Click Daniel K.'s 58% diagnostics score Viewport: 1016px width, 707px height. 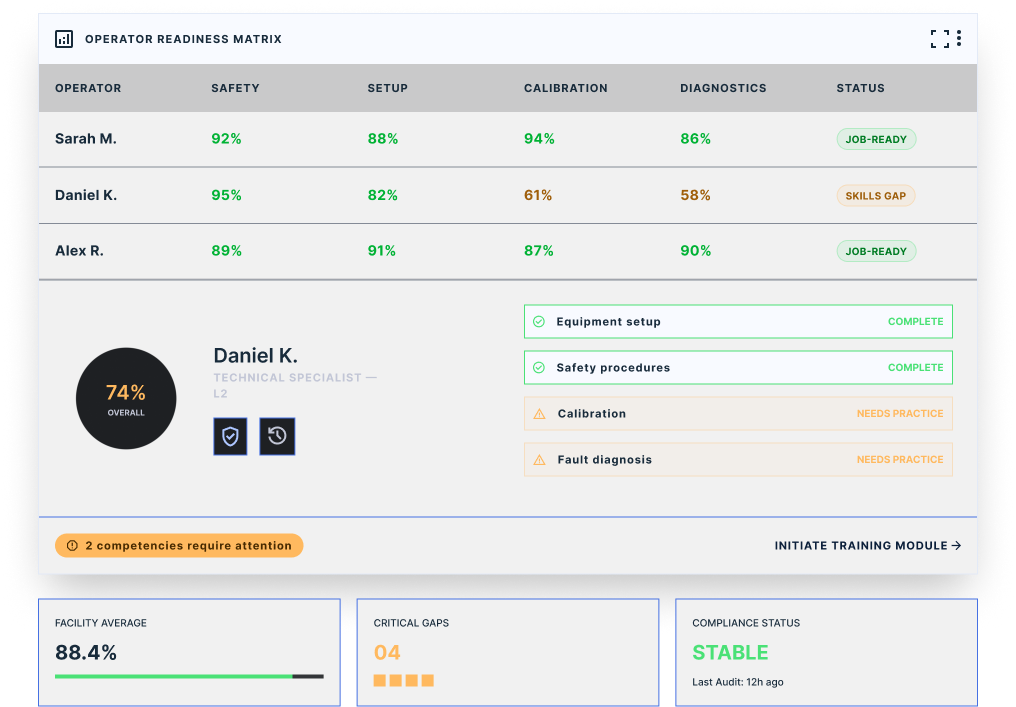pos(695,195)
